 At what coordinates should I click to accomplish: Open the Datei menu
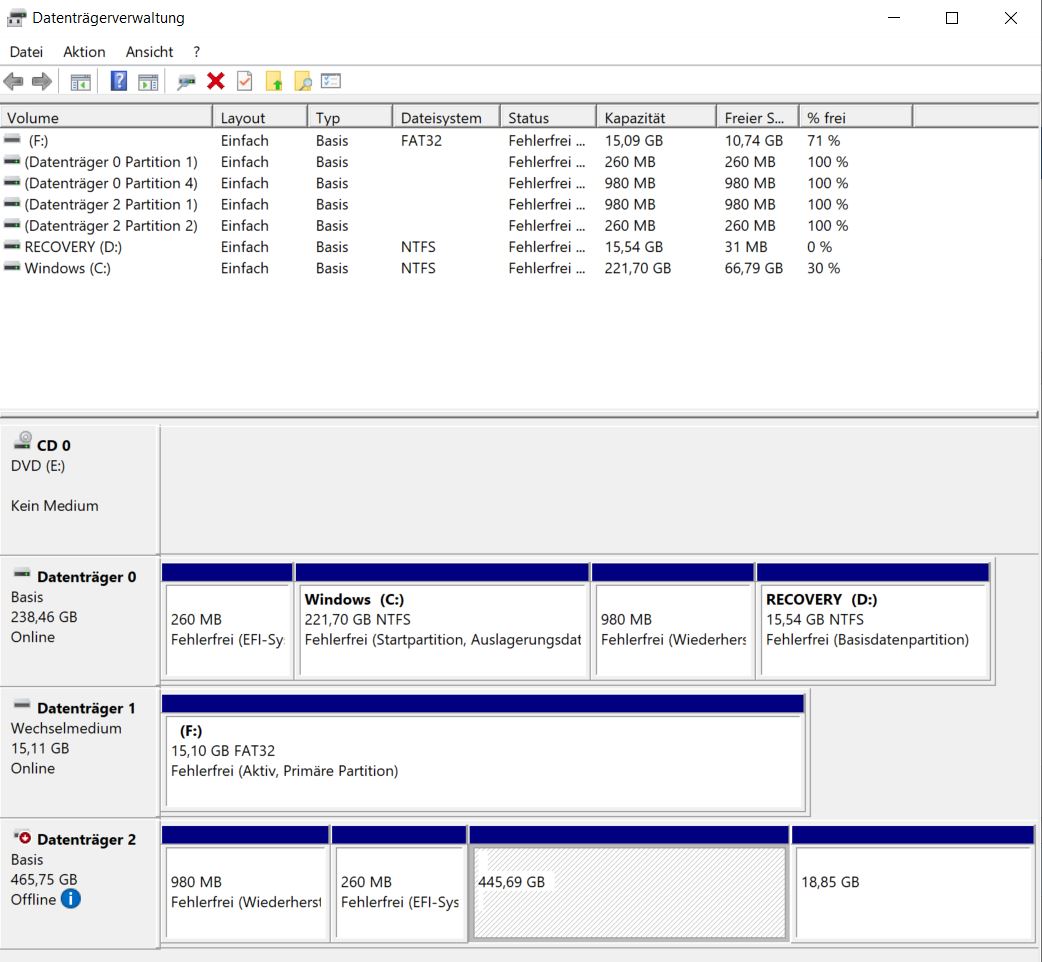click(x=26, y=52)
